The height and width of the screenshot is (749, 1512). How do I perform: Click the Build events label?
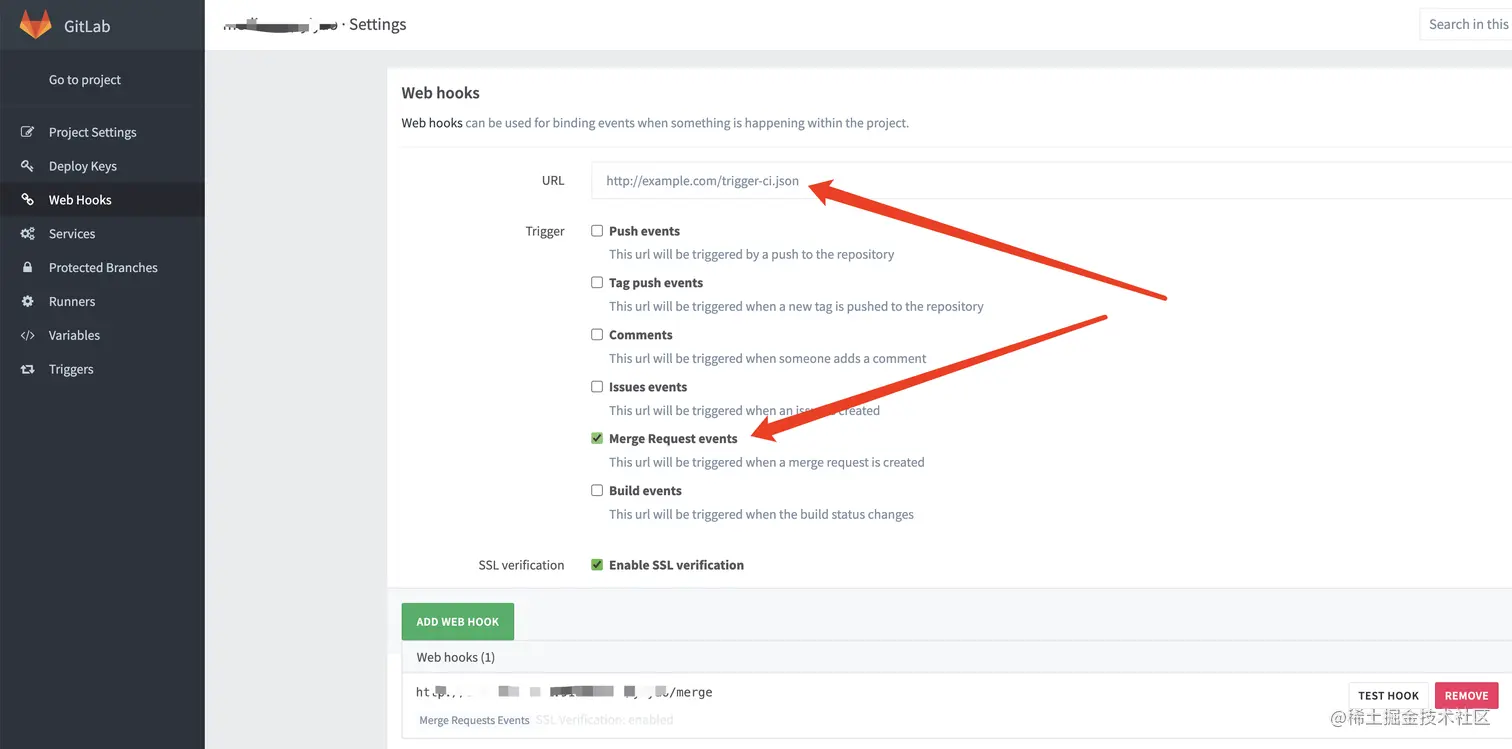tap(645, 491)
